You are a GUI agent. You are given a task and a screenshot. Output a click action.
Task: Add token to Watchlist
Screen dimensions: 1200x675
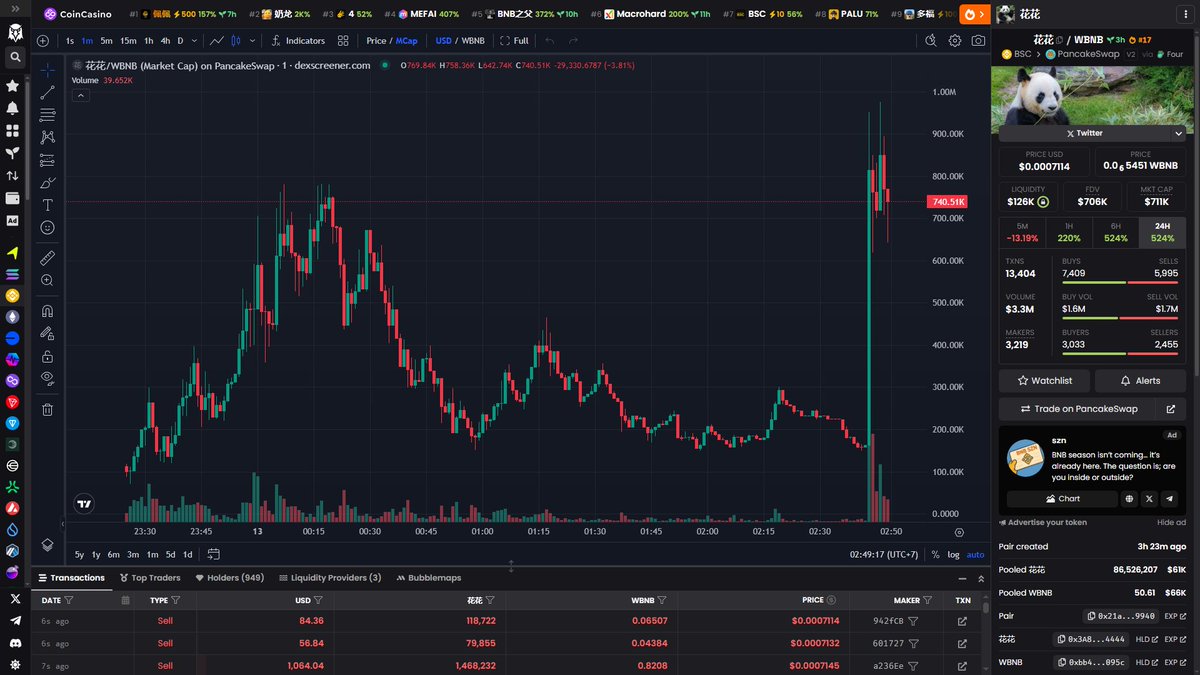(1044, 381)
